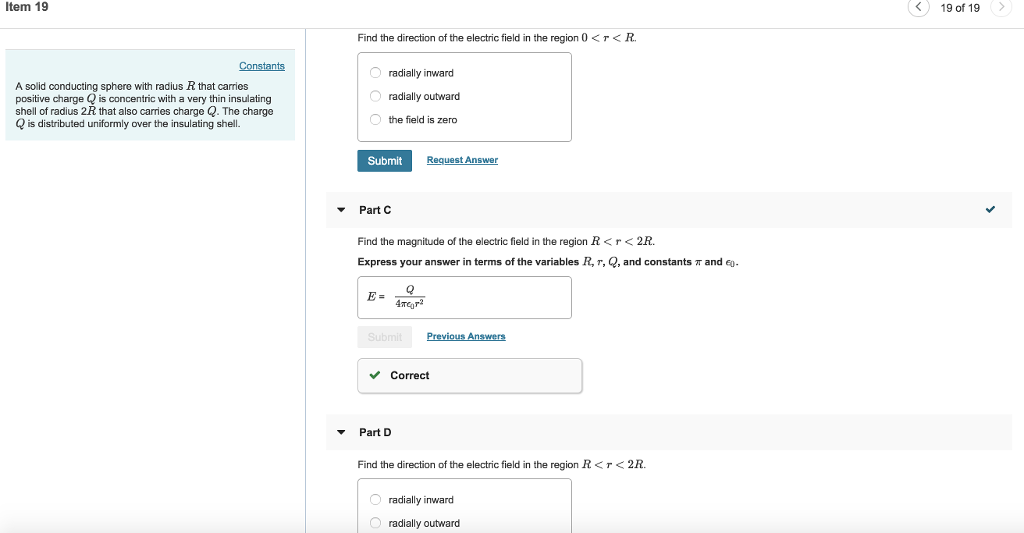This screenshot has height=533, width=1024.
Task: Click the E = answer input field
Action: coord(464,298)
